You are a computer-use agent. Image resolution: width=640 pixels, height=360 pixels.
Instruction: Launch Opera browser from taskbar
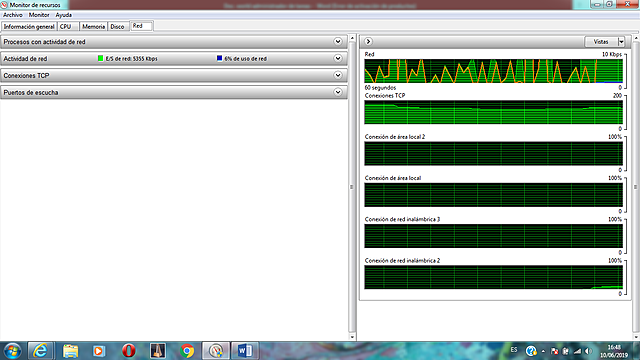pyautogui.click(x=129, y=351)
